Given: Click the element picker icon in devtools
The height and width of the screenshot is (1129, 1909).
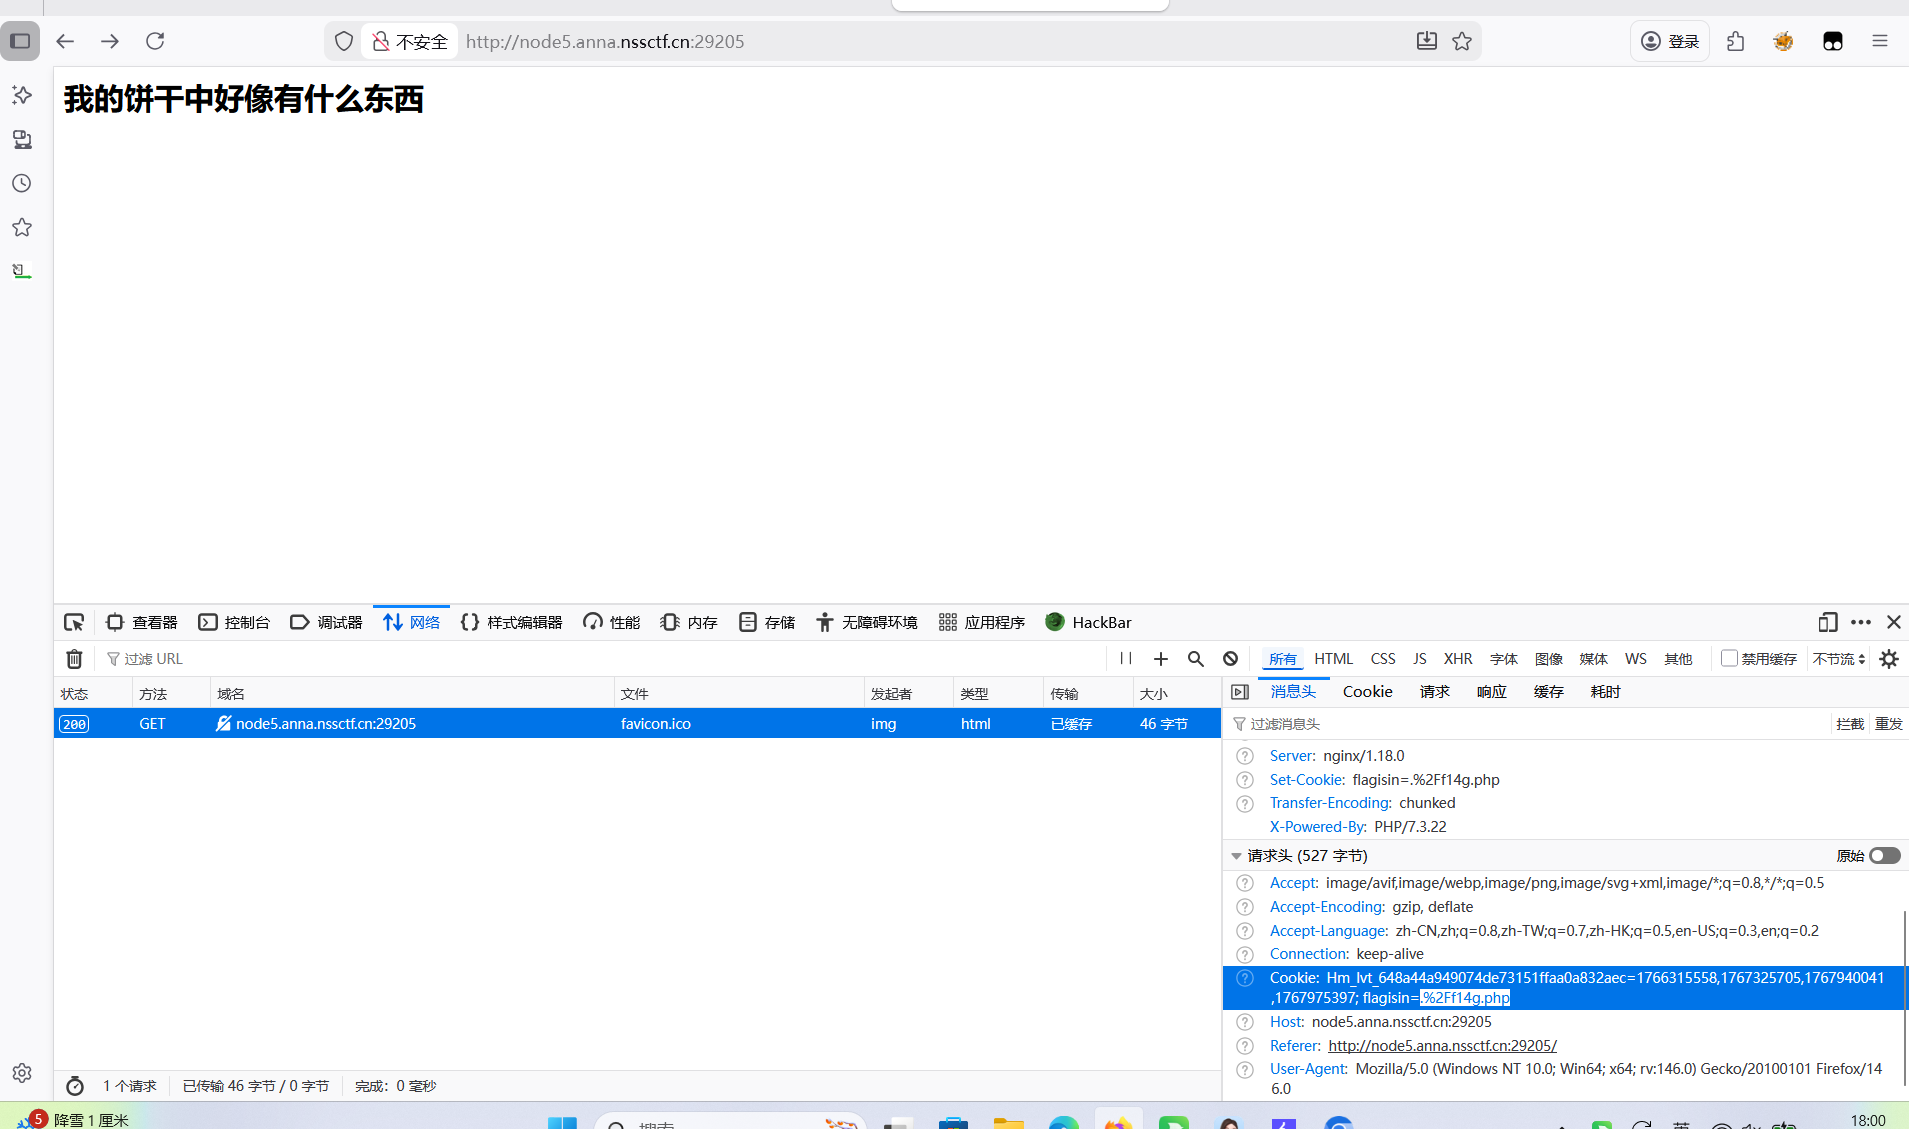Looking at the screenshot, I should [74, 622].
